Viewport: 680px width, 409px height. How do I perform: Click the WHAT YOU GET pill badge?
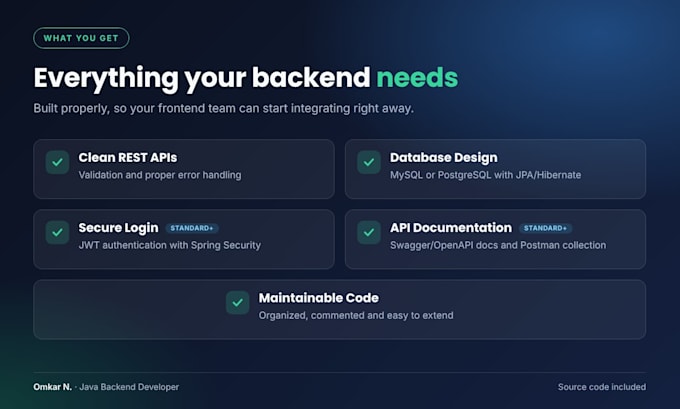coord(81,38)
